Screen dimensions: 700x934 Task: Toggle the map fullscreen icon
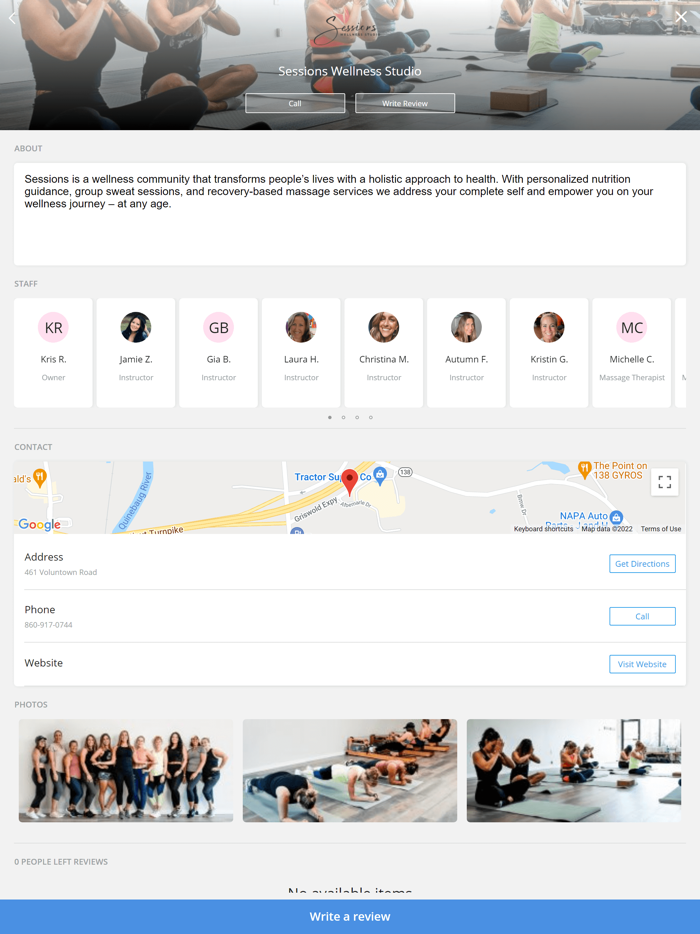pyautogui.click(x=664, y=482)
